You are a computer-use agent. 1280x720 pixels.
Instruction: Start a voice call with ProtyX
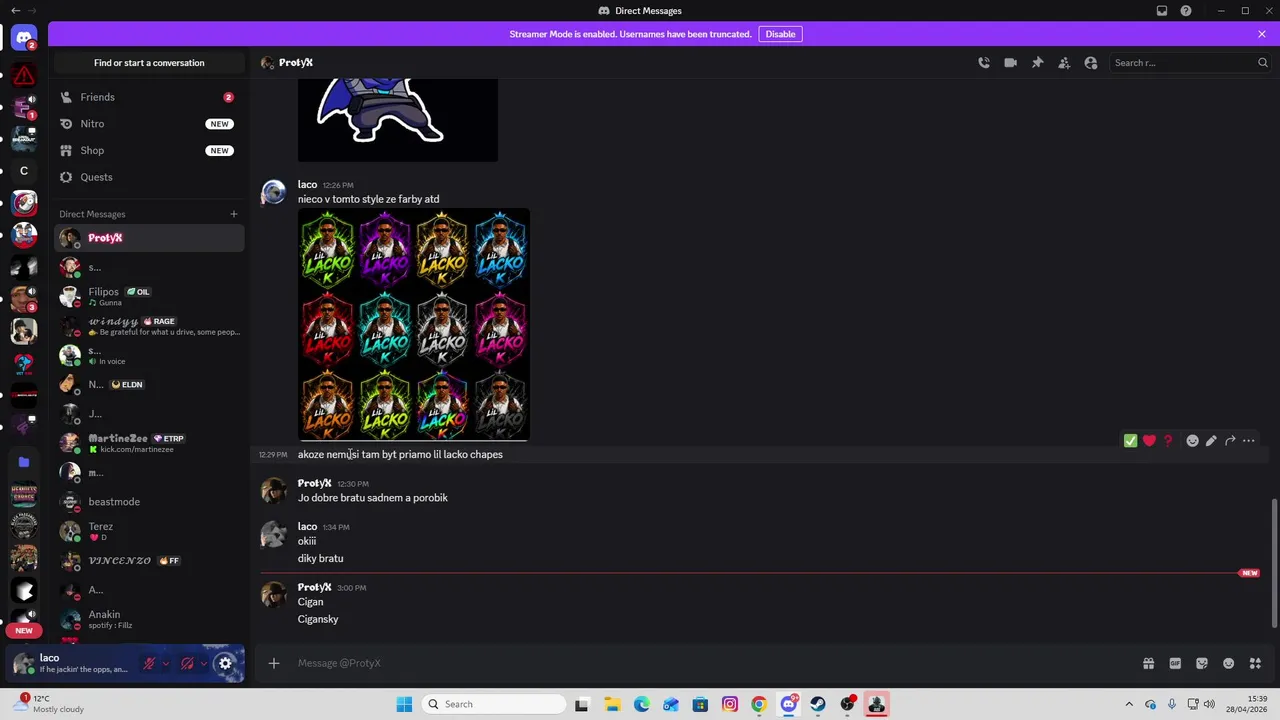pyautogui.click(x=984, y=63)
